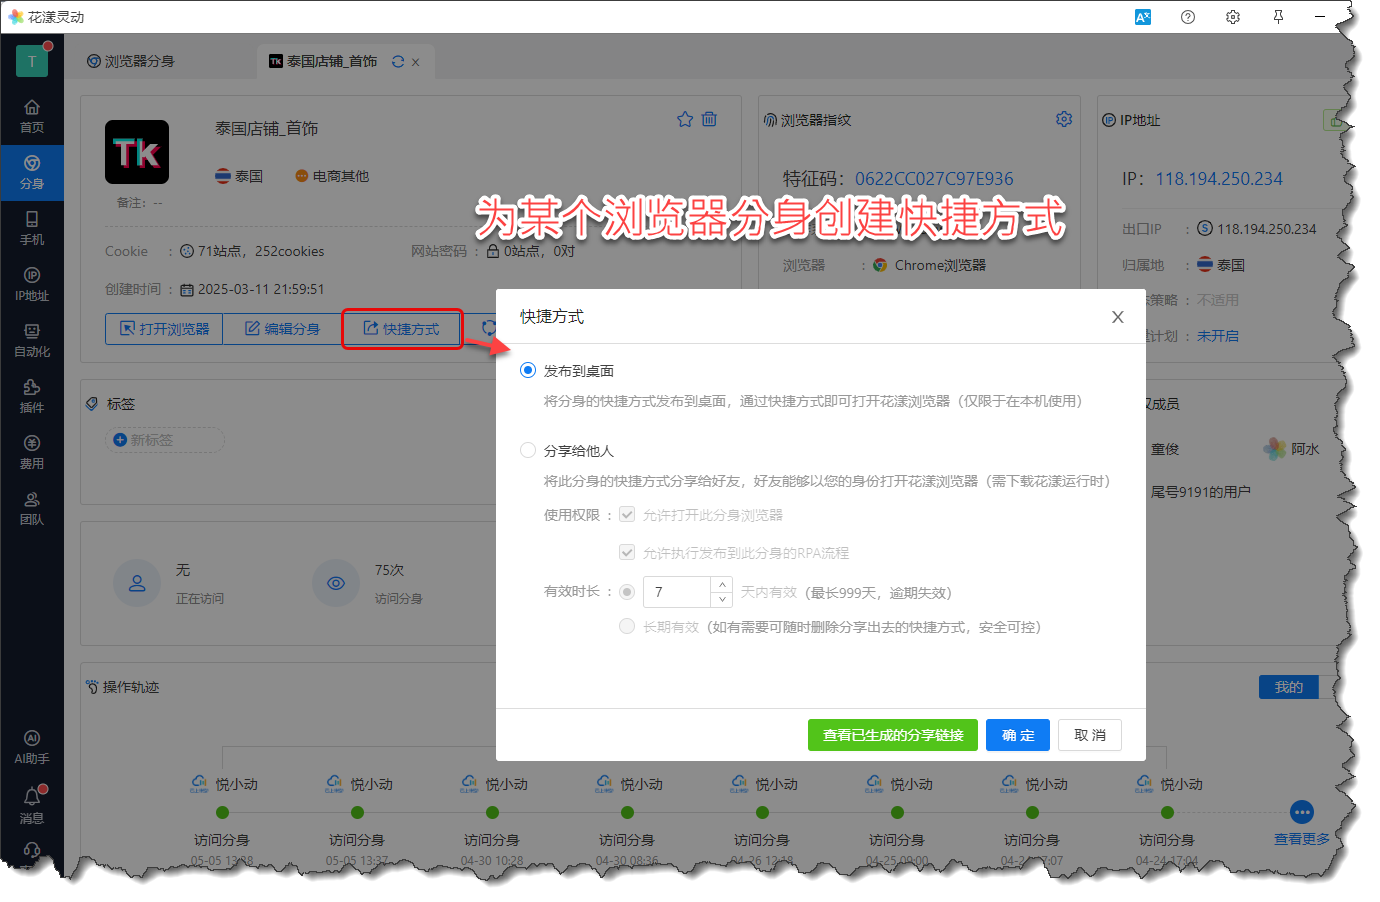The height and width of the screenshot is (902, 1380).
Task: Choose the 长期有效 radio option
Action: 627,626
